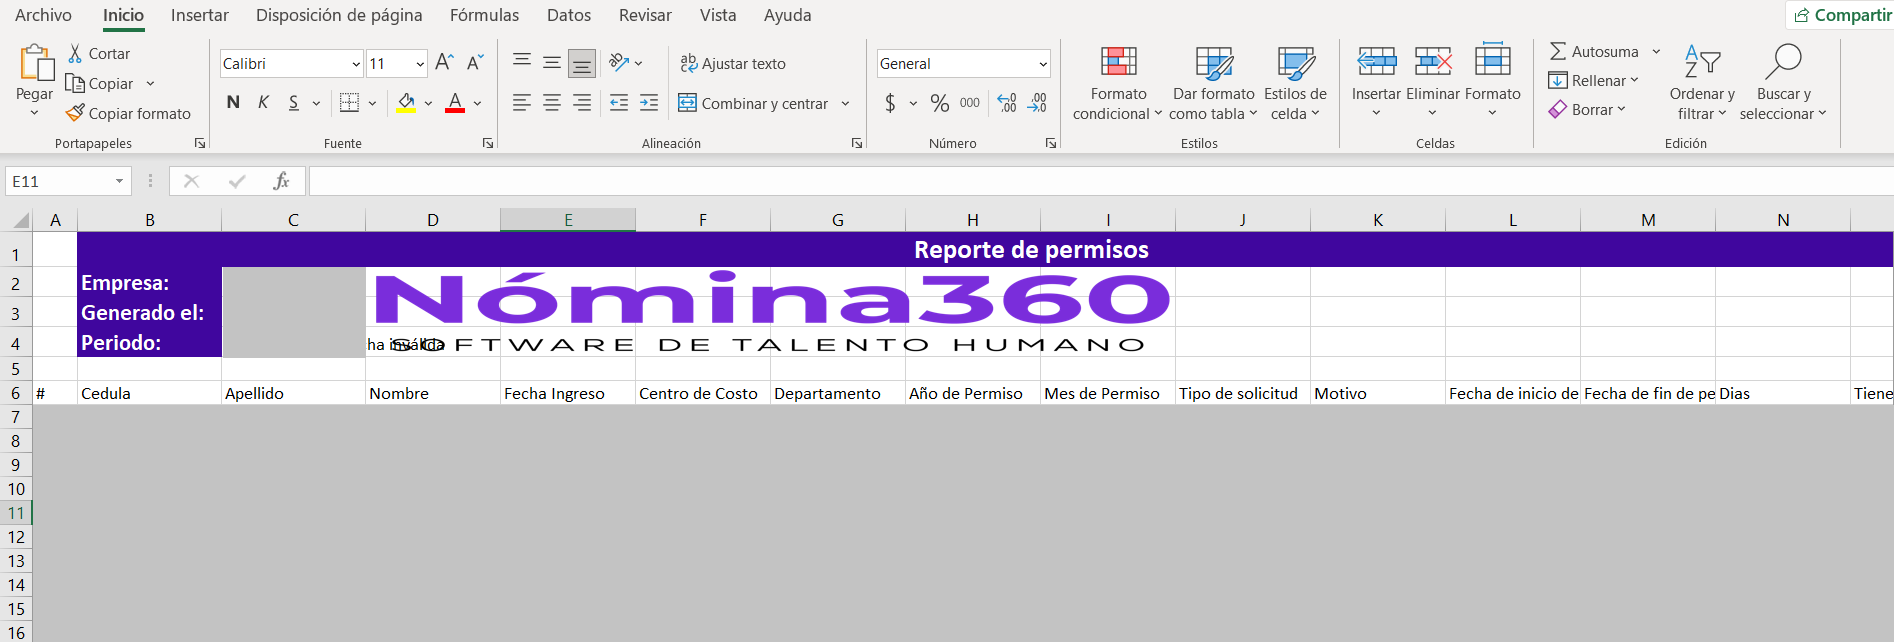Click the Formato celdas icon
This screenshot has height=642, width=1894.
click(x=1492, y=60)
